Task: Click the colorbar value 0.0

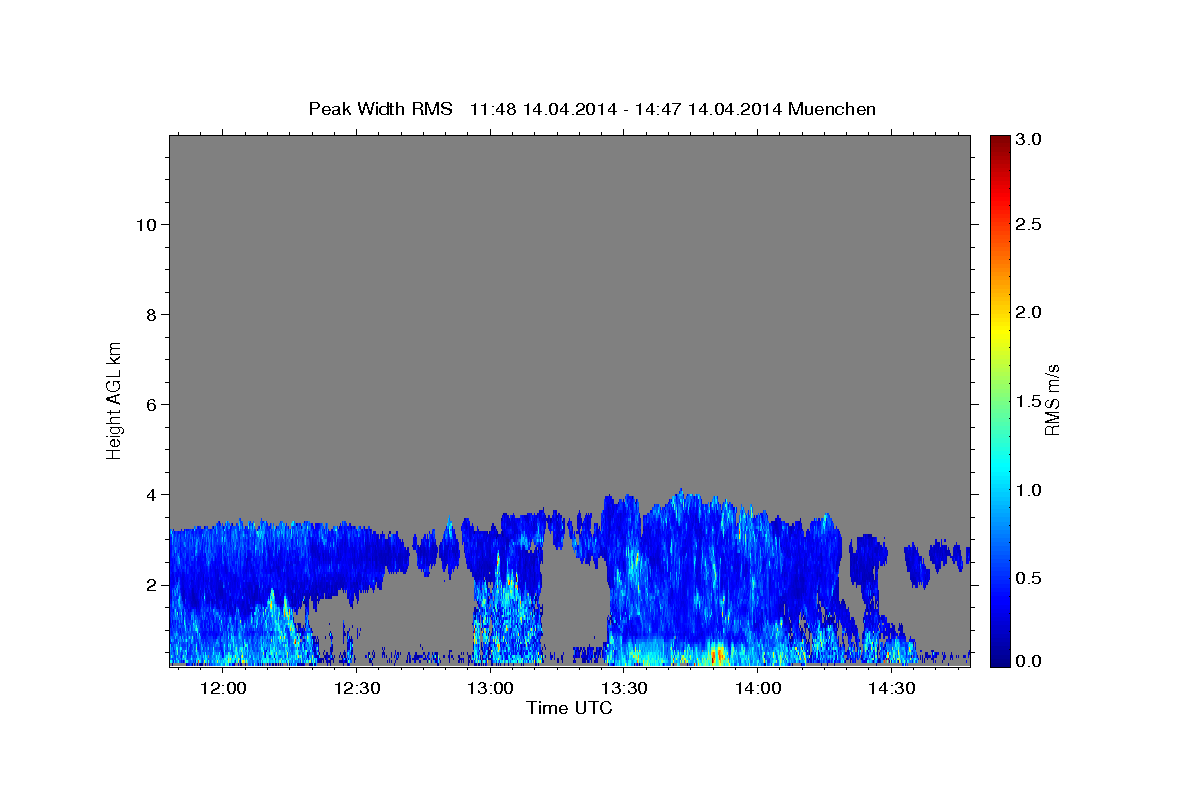Action: (1029, 661)
